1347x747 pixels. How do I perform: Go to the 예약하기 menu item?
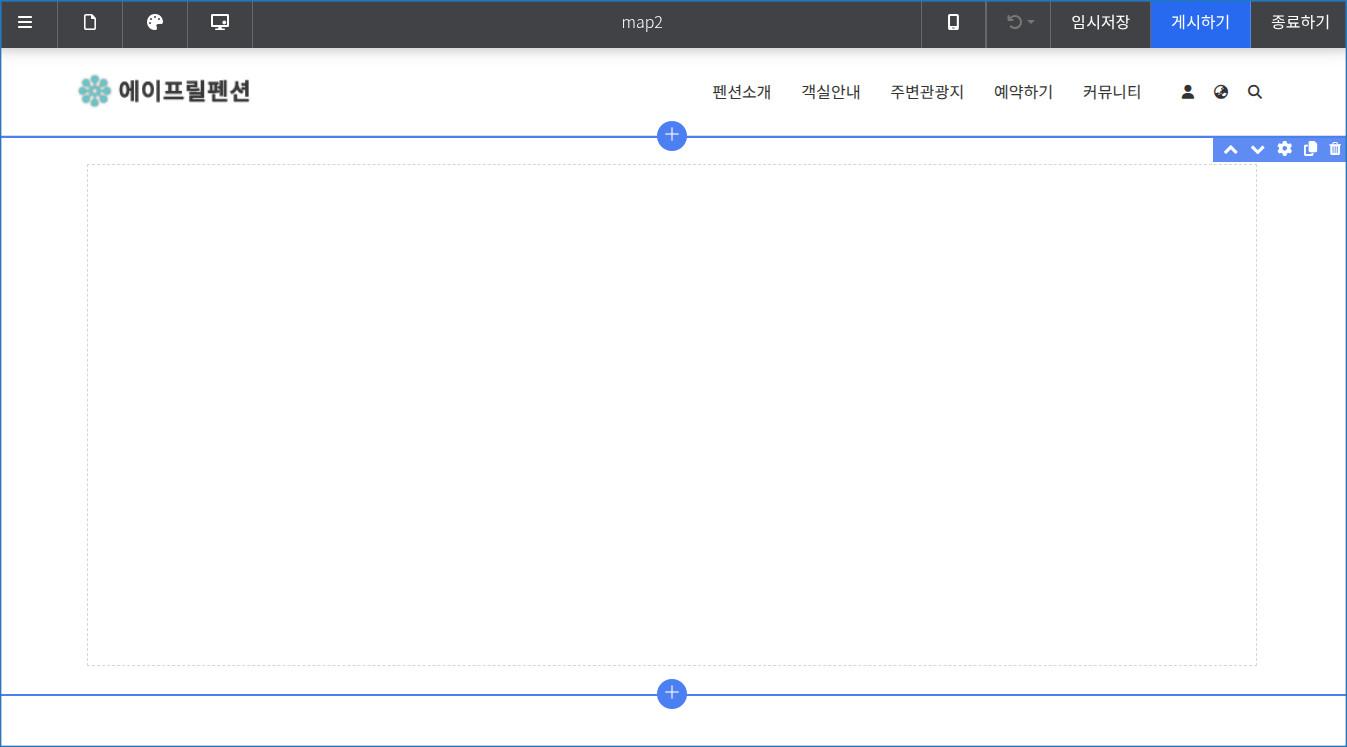tap(1023, 92)
